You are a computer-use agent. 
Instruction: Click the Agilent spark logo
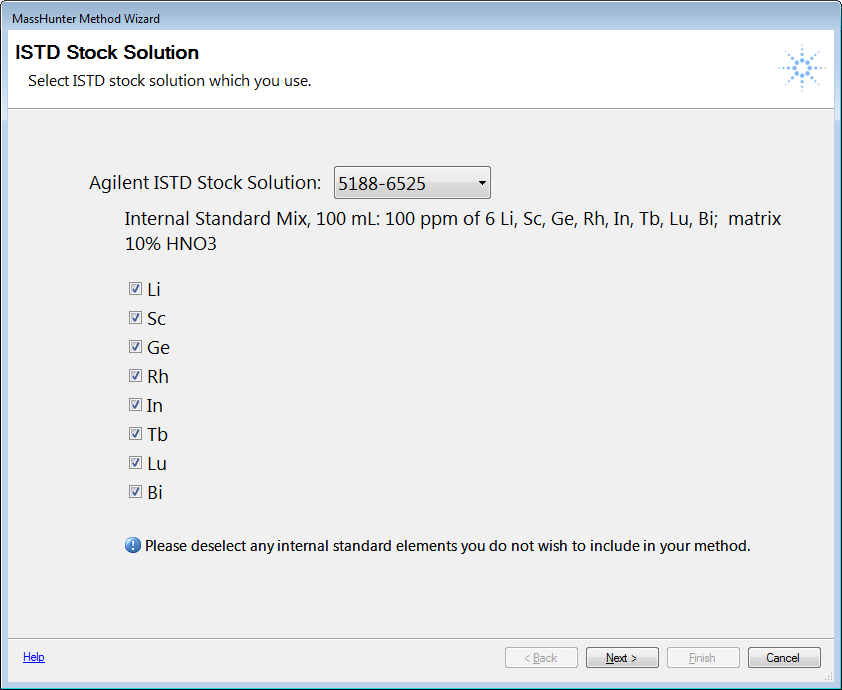click(802, 68)
